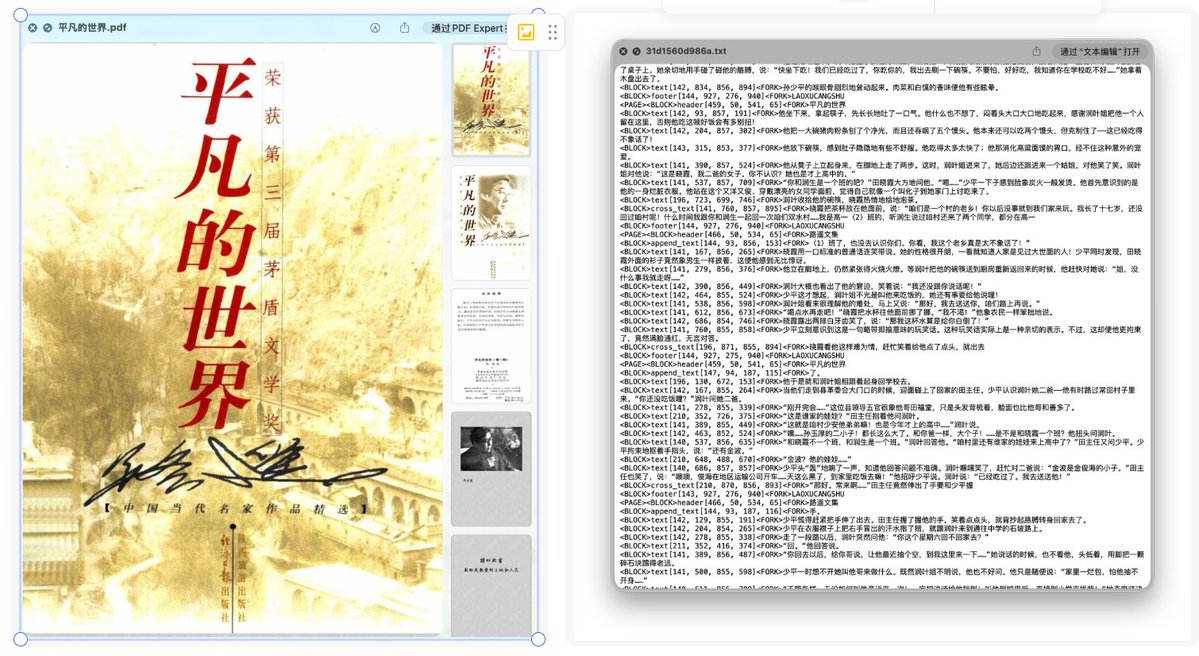Screen dimensions: 1199x656
Task: Click the circle-slash icon beside 平凡的世界.pdf
Action: (47, 28)
